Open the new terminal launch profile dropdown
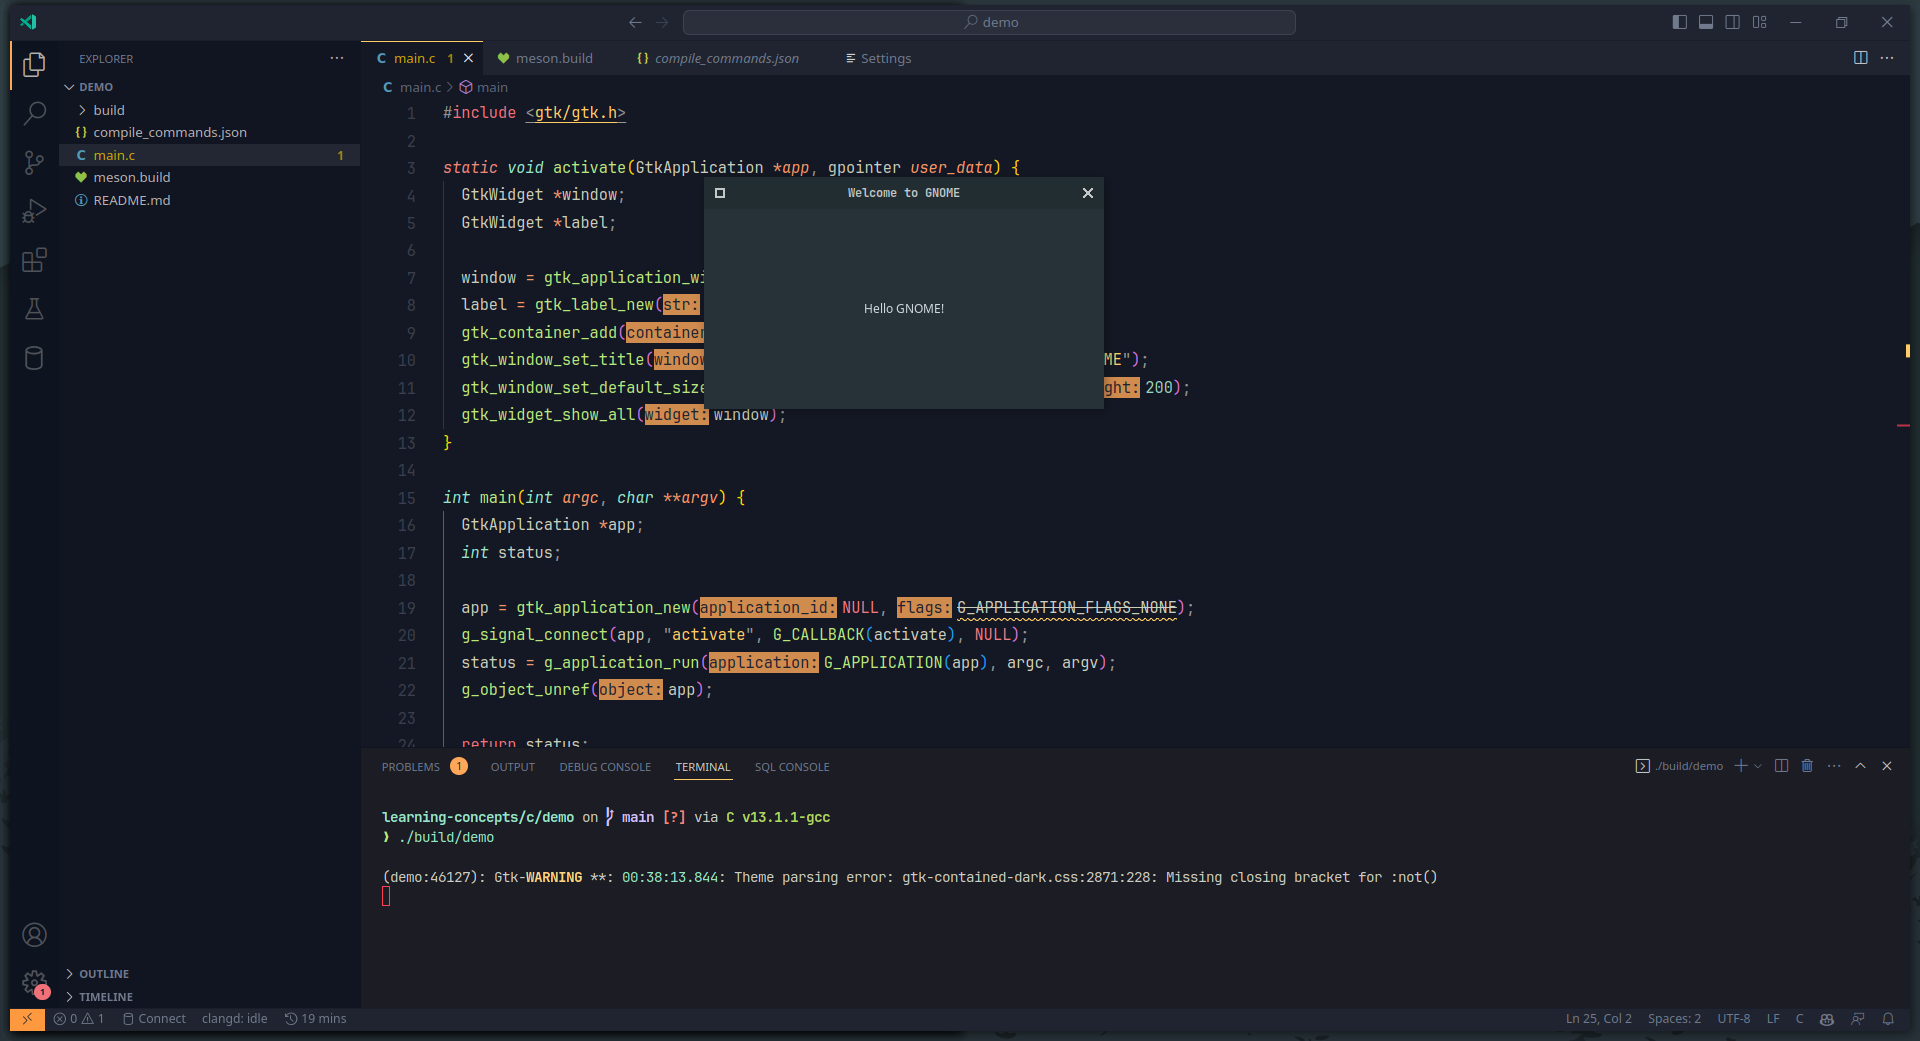The height and width of the screenshot is (1041, 1920). [x=1758, y=766]
